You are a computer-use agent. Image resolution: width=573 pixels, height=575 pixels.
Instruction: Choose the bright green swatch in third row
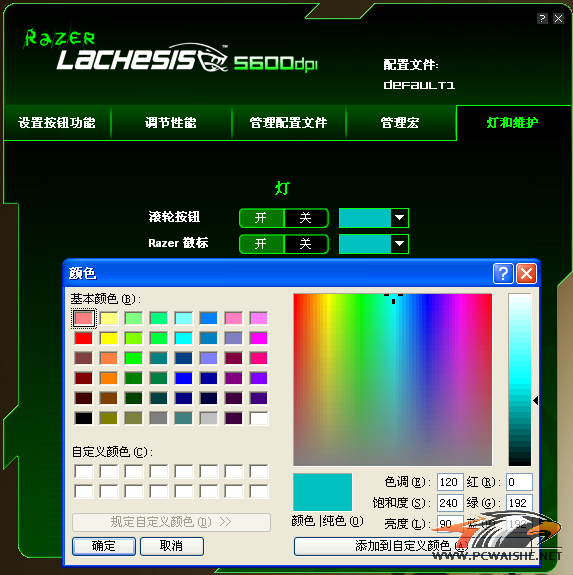coord(133,358)
